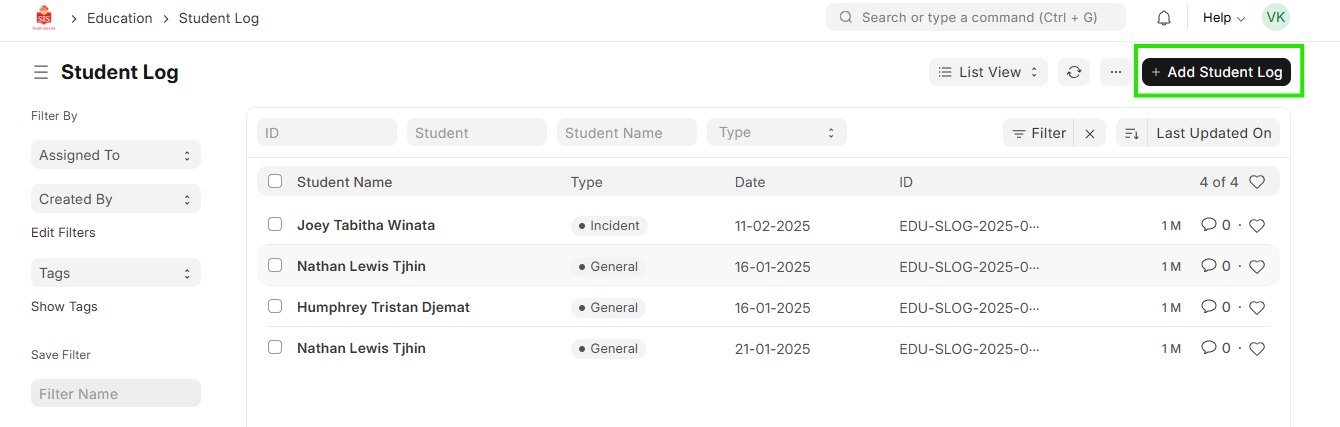Image resolution: width=1340 pixels, height=427 pixels.
Task: Tick the Humphrey Tristan Djemat checkbox
Action: click(275, 307)
